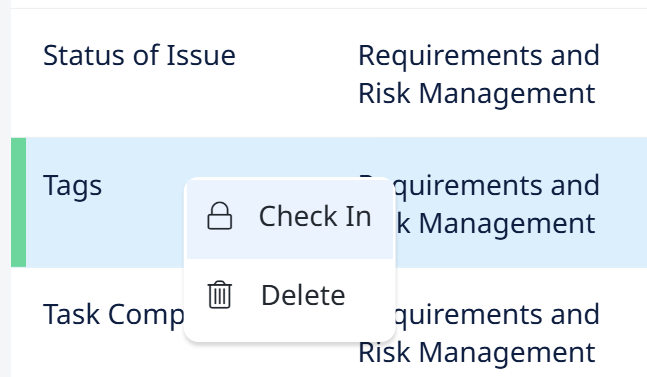Viewport: 647px width, 377px height.
Task: Click the gray sidebar strip at far left
Action: pos(5,188)
